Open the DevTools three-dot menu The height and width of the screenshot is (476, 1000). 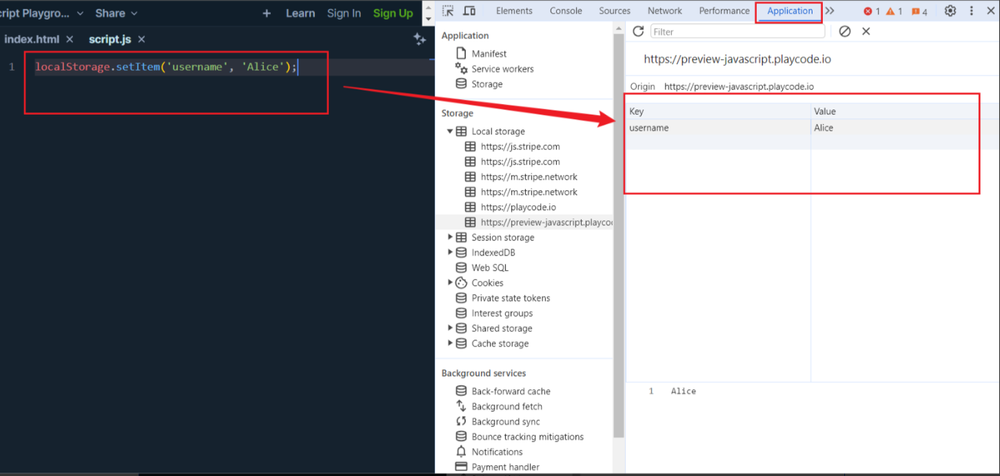972,11
